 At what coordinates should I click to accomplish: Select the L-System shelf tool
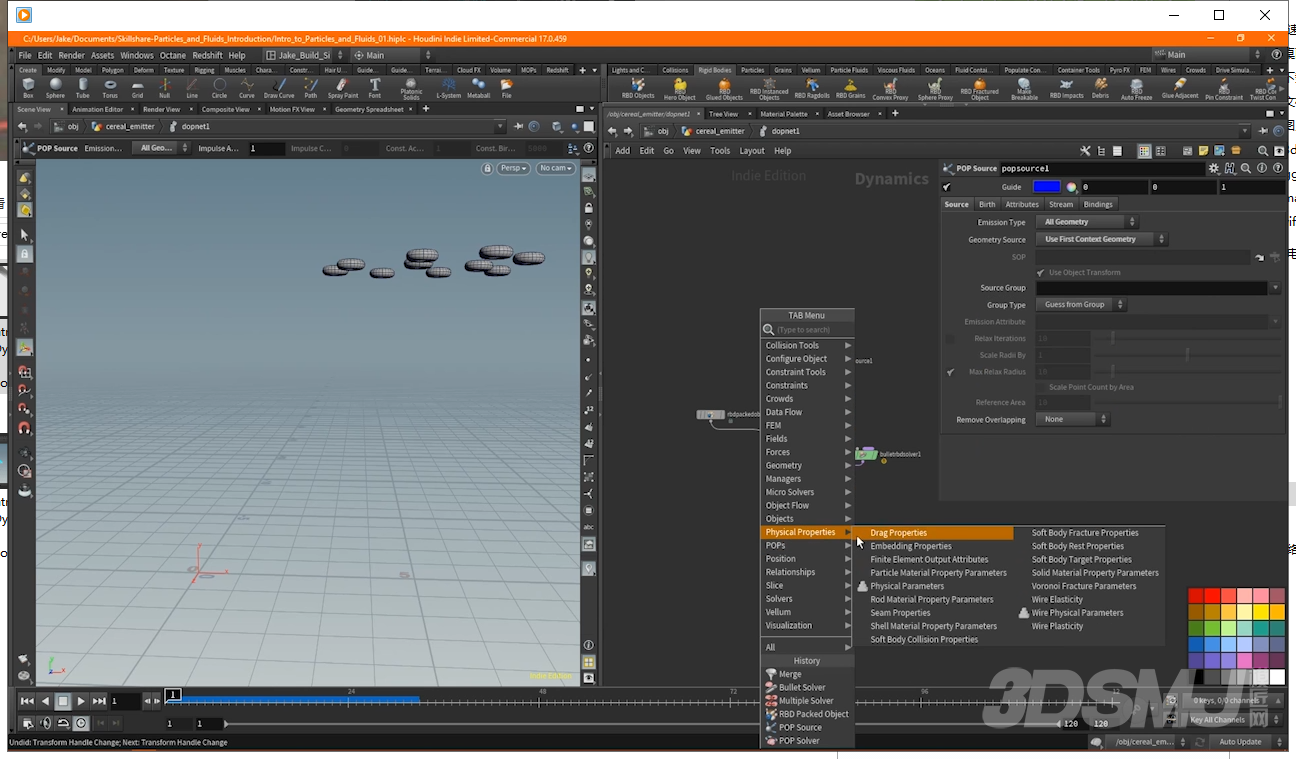448,89
